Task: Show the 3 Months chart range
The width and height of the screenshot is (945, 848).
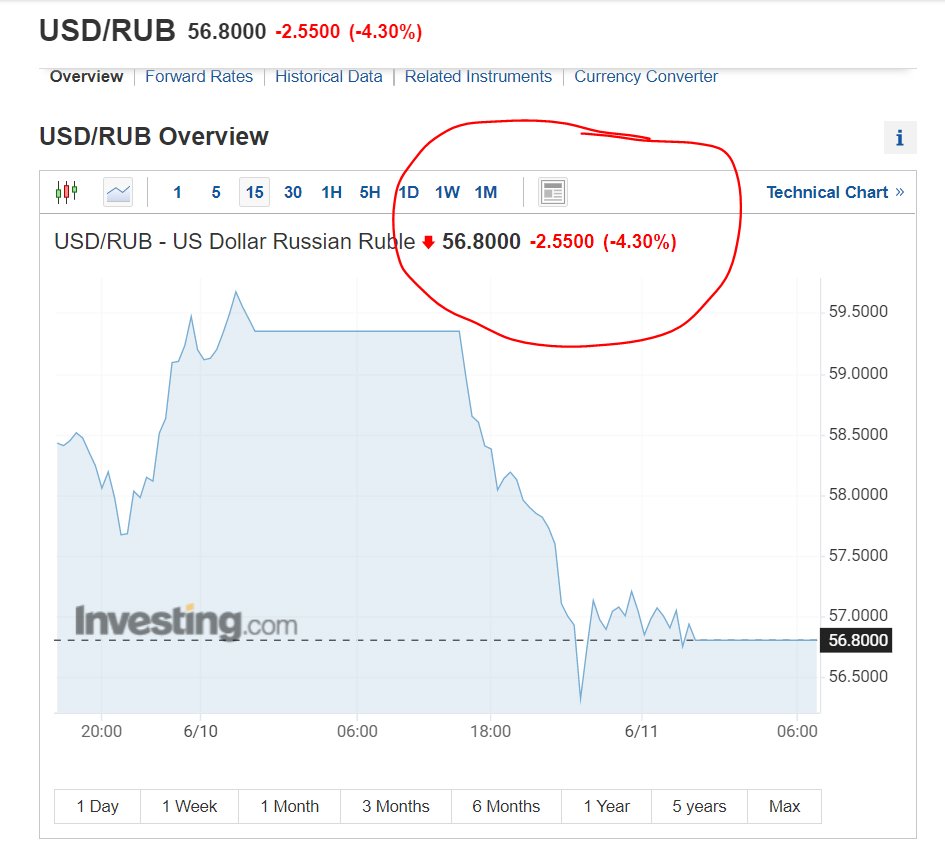Action: click(396, 806)
